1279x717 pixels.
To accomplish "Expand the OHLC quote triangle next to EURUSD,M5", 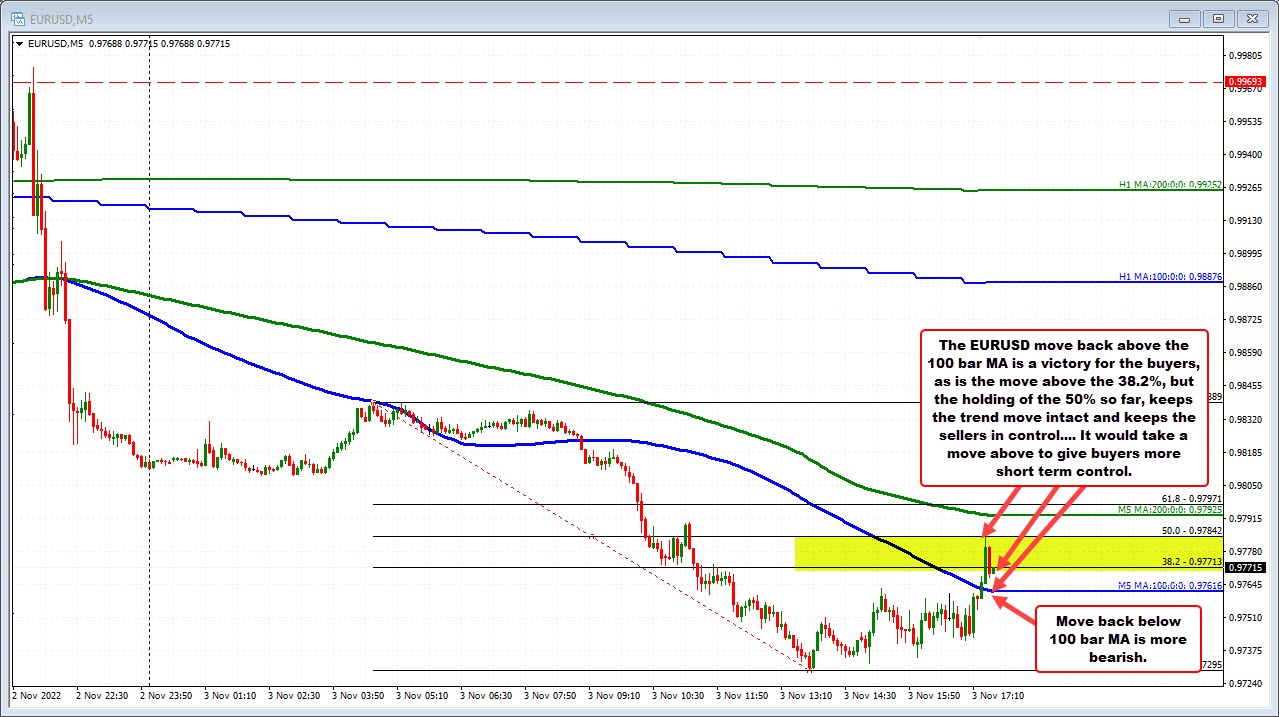I will (x=19, y=43).
